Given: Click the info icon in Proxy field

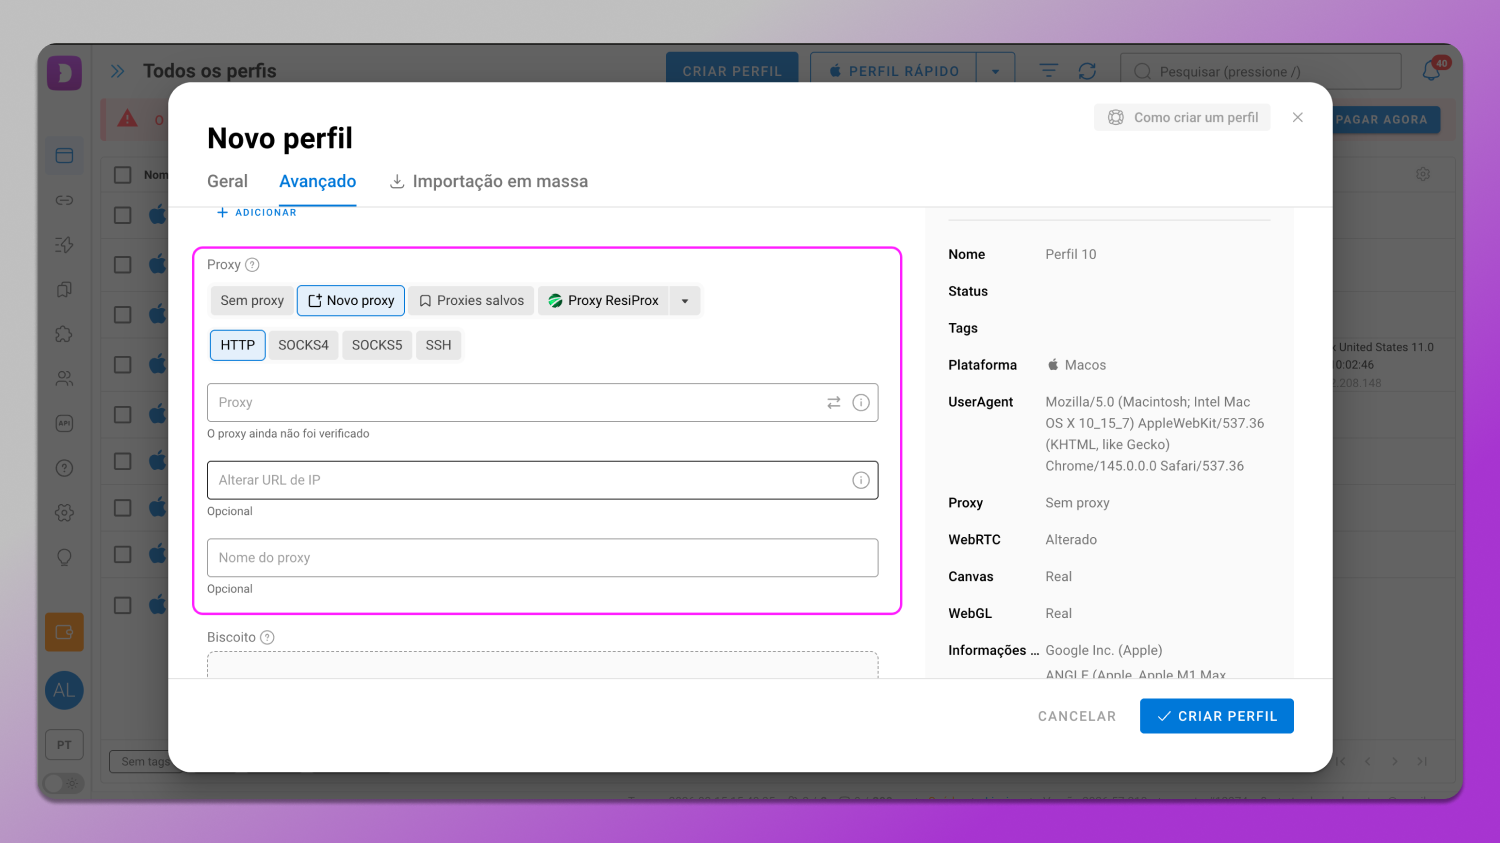Looking at the screenshot, I should (x=860, y=403).
